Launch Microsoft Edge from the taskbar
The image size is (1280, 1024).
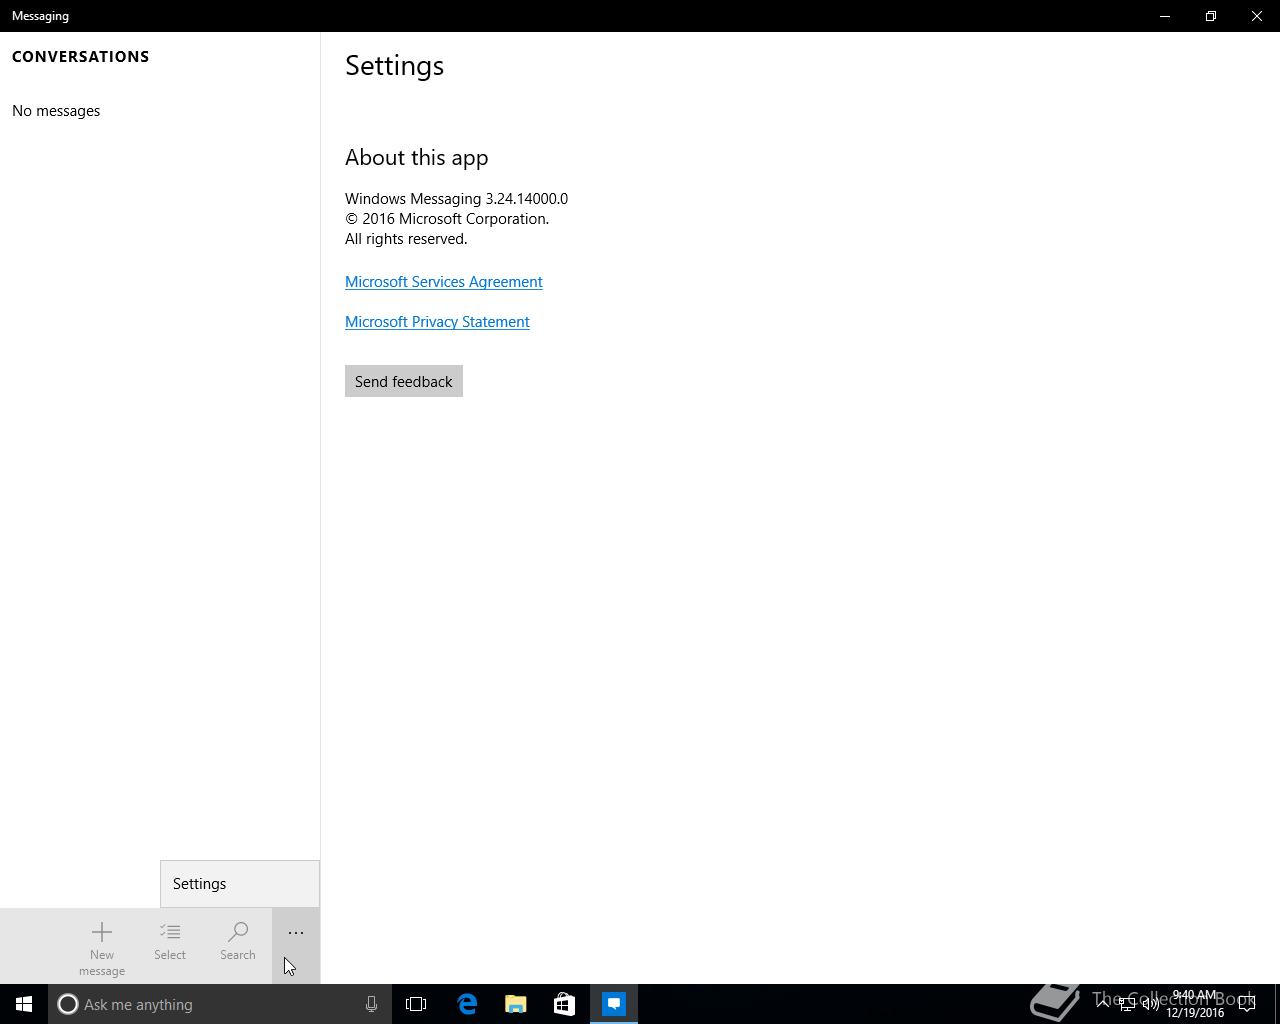click(x=467, y=1004)
